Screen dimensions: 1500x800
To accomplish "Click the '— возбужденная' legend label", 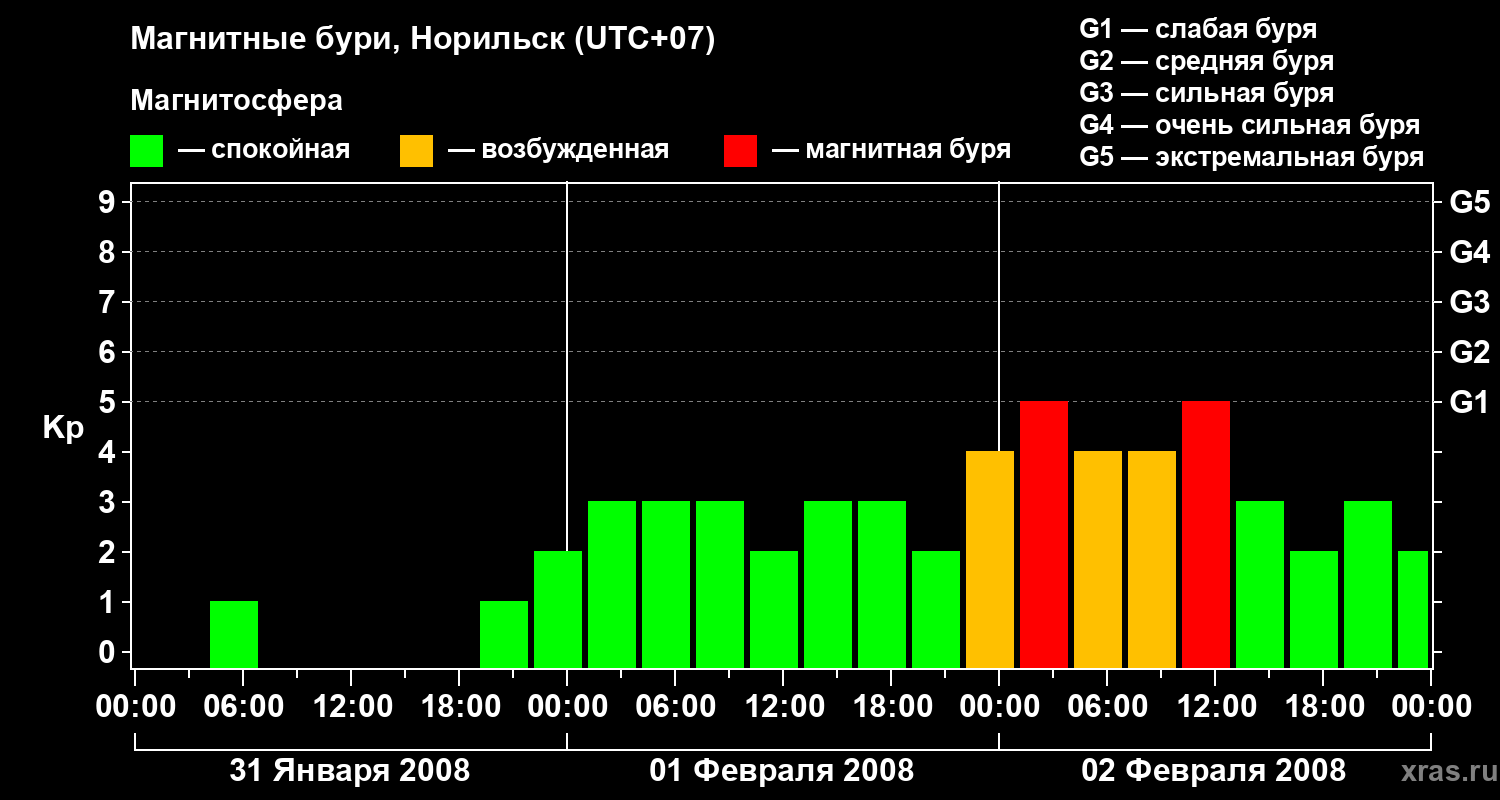I will [558, 150].
